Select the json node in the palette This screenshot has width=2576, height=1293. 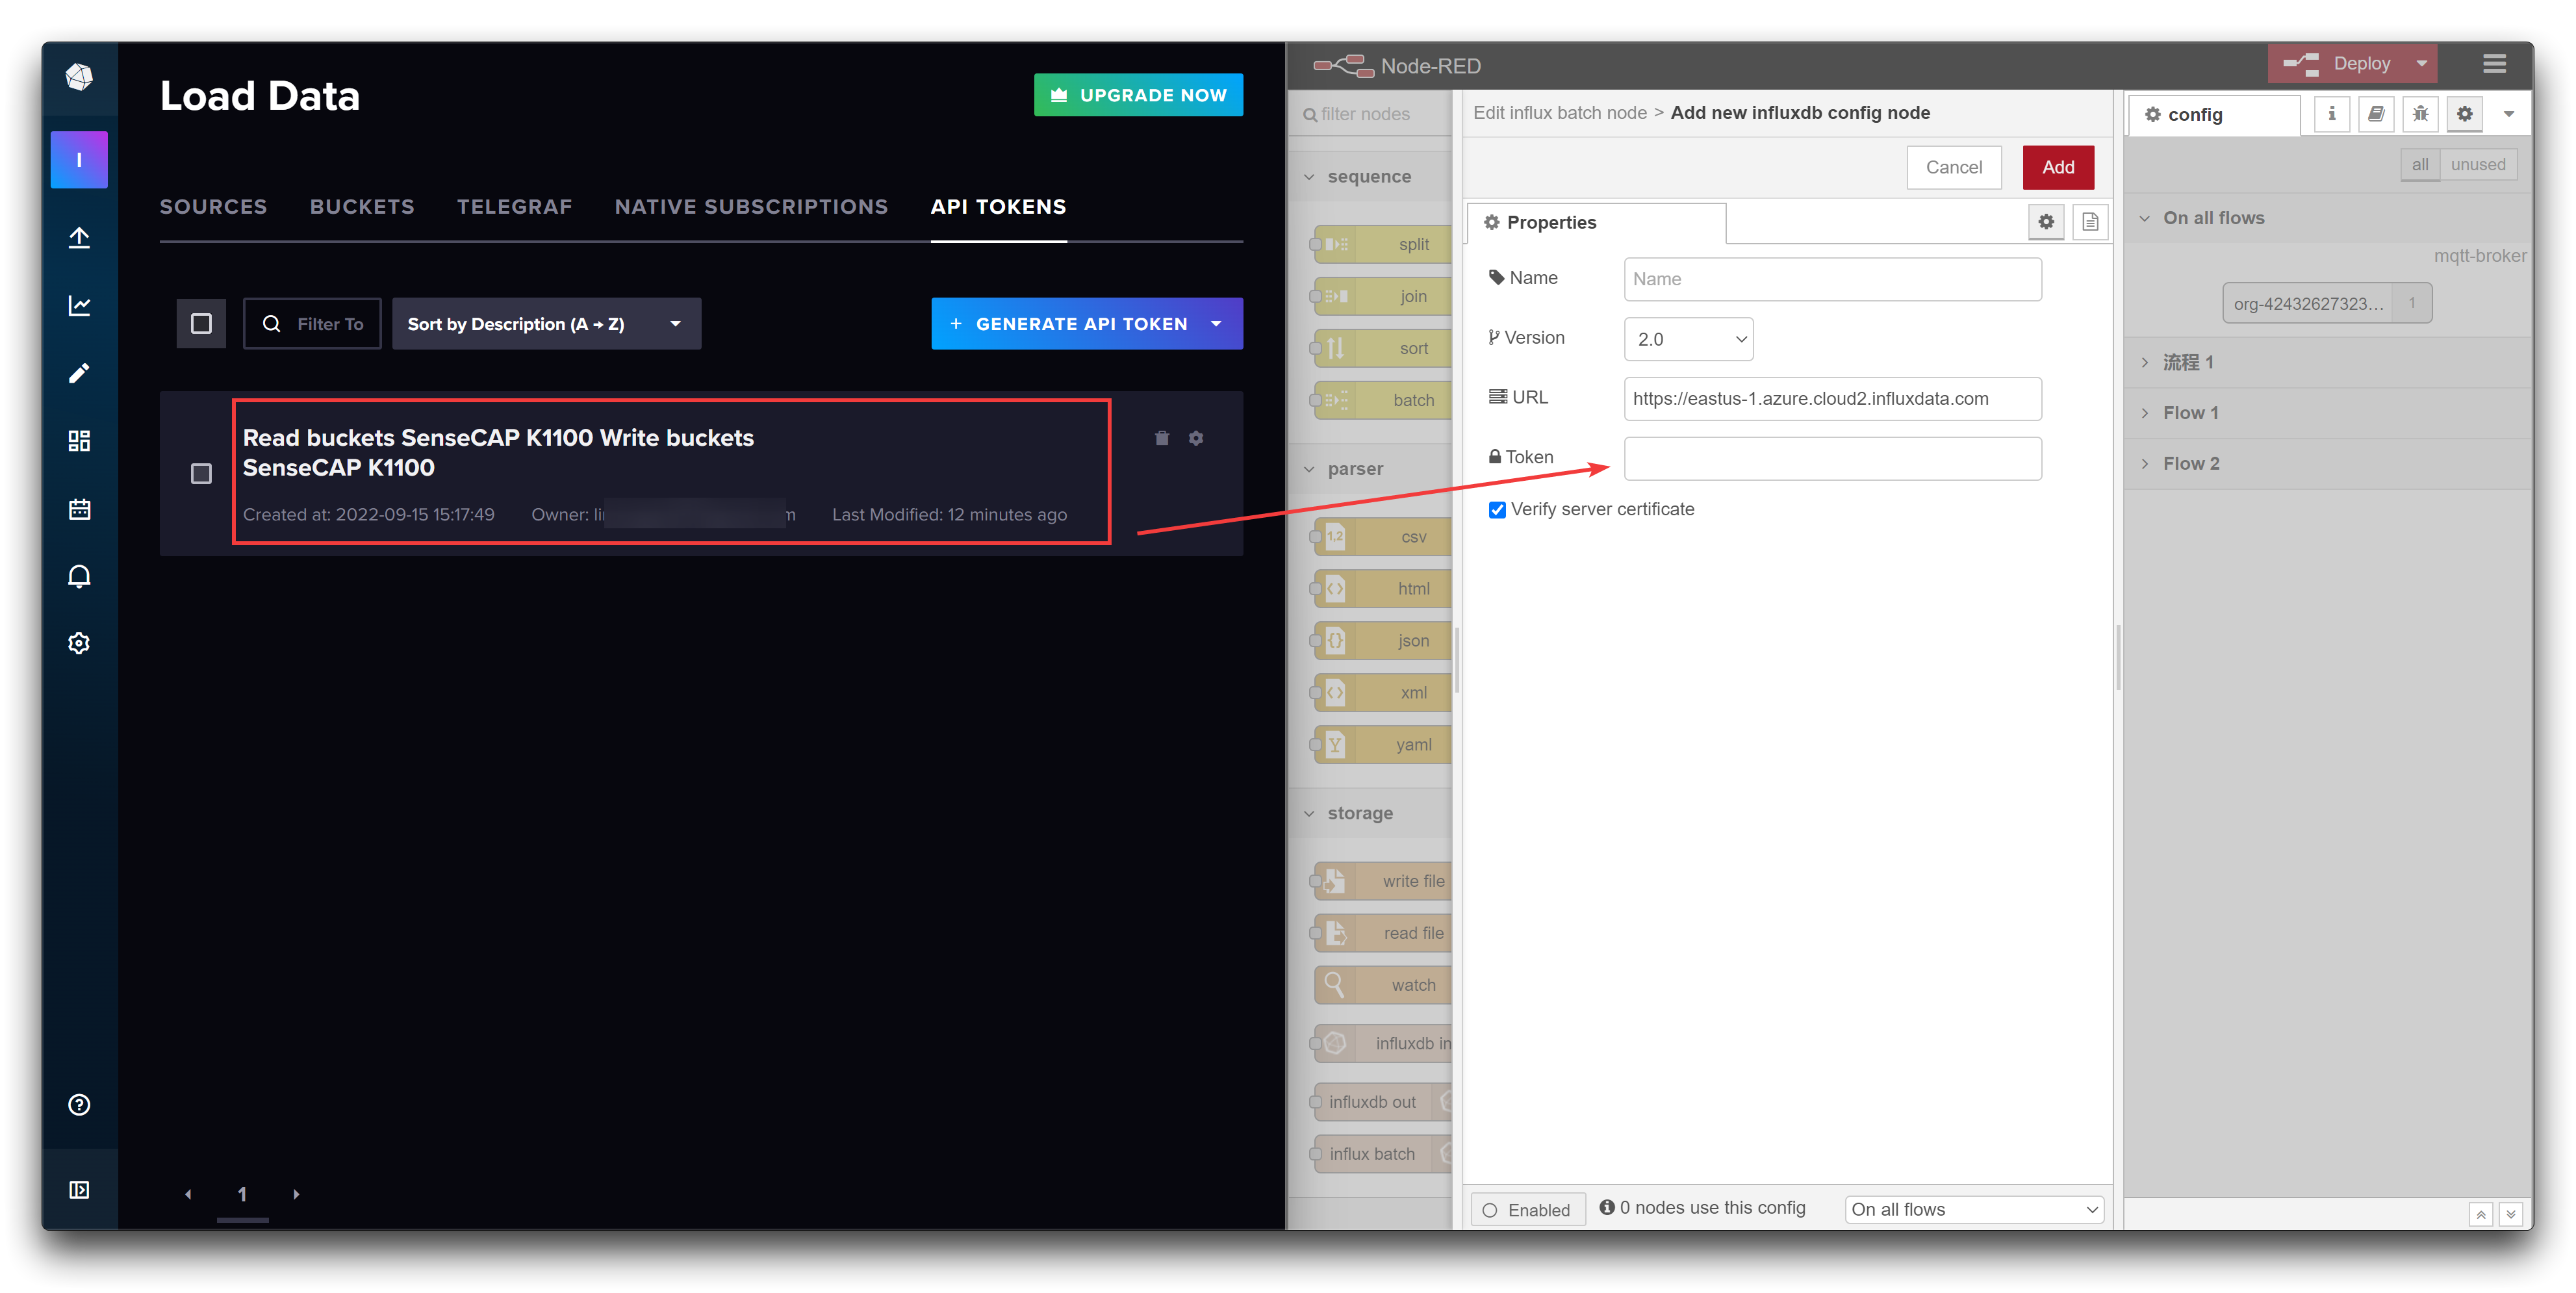pos(1383,641)
